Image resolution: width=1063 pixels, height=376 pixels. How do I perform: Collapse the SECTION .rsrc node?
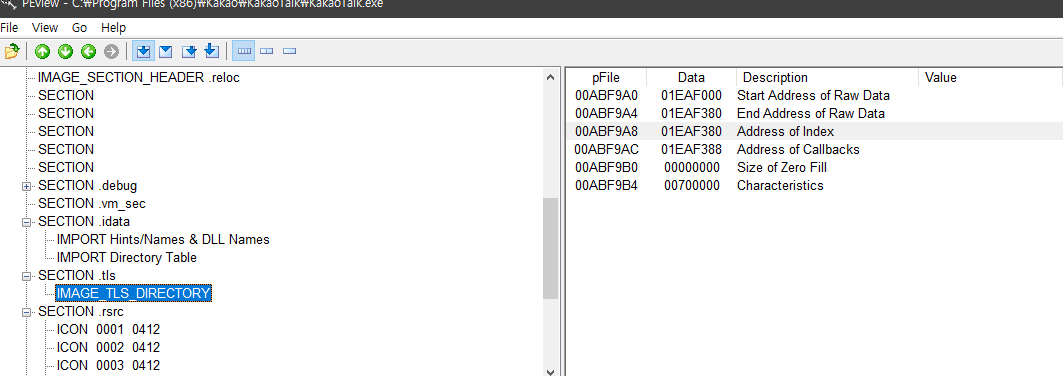[x=26, y=312]
